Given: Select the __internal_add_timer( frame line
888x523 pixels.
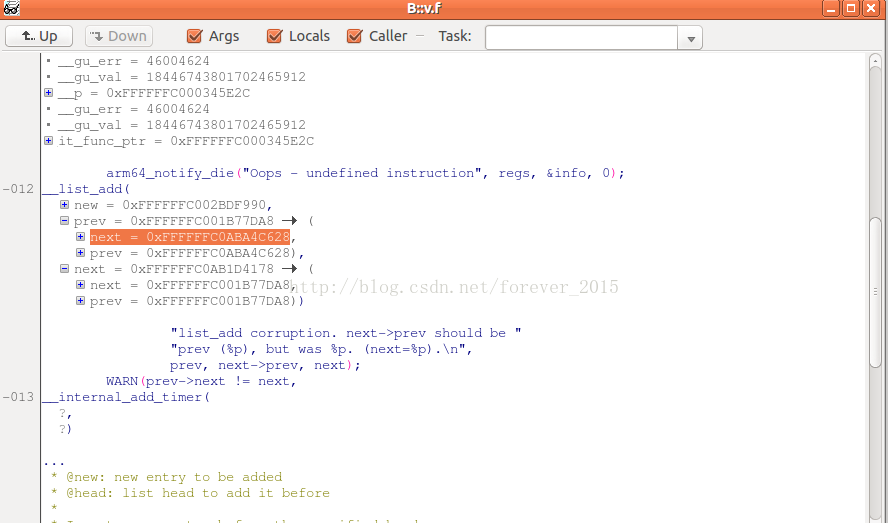Looking at the screenshot, I should coord(126,397).
